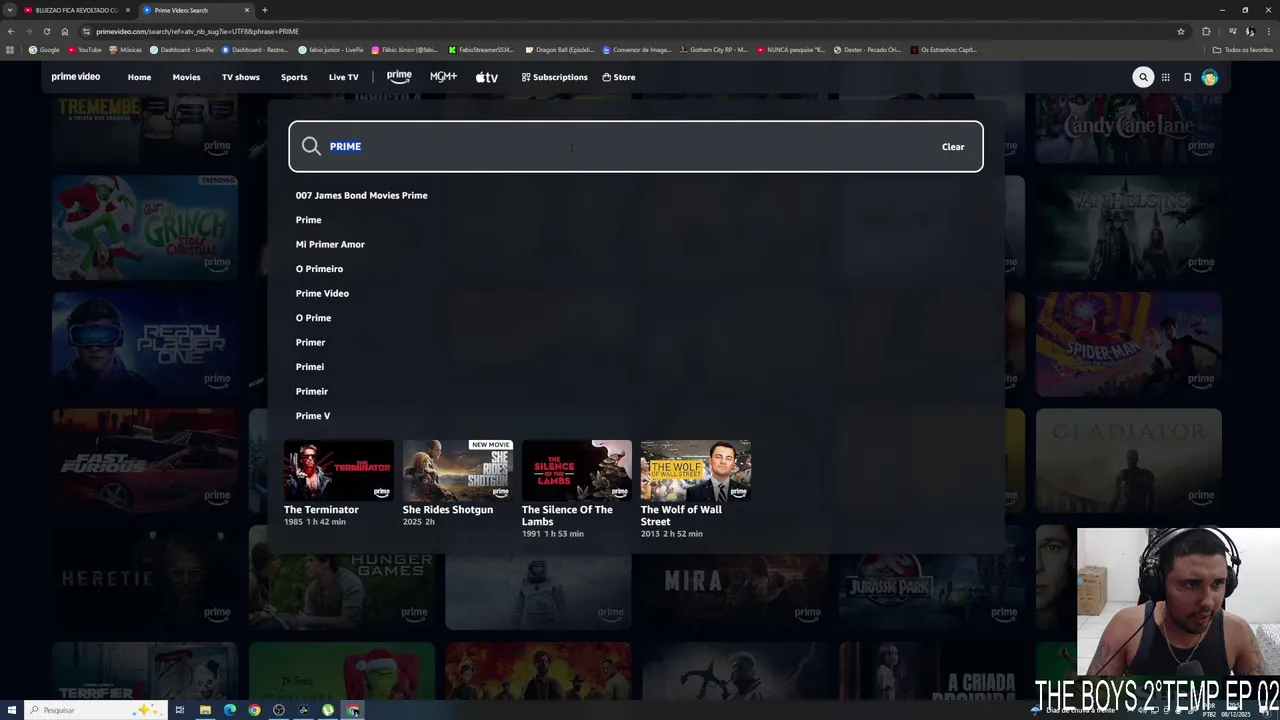
Task: Select suggestion Prime Video
Action: [322, 293]
